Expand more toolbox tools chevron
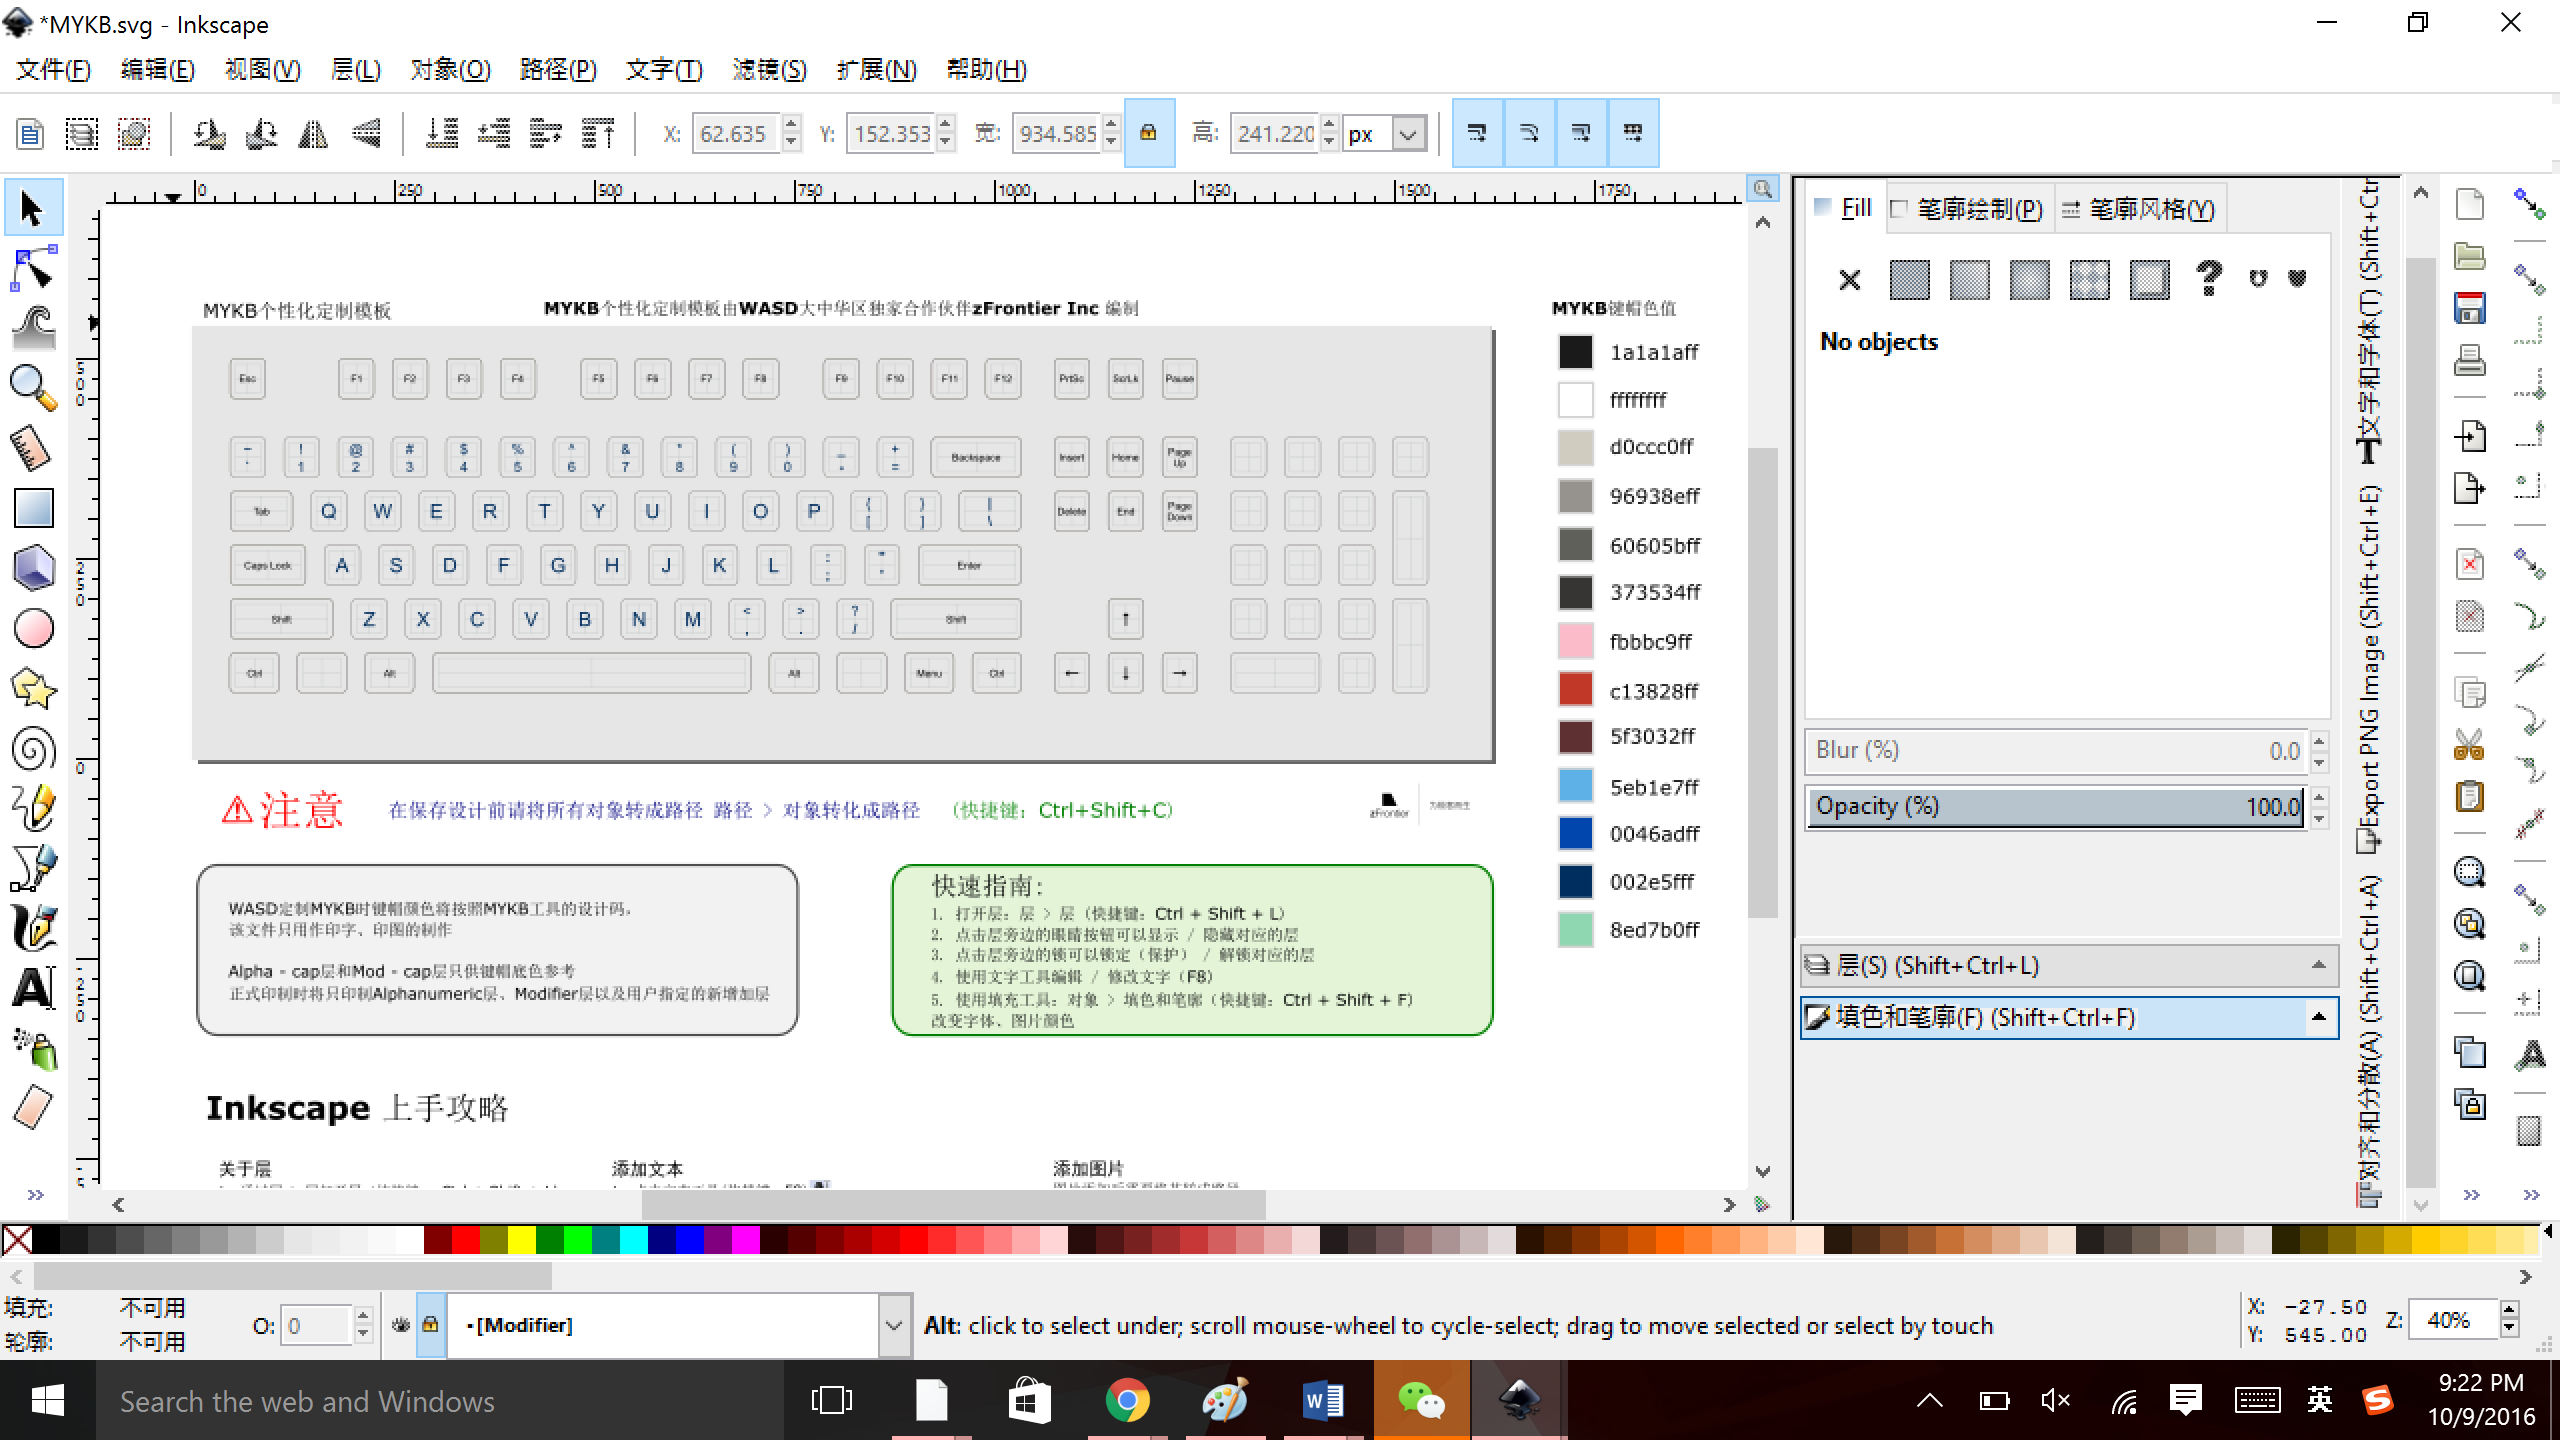 [x=36, y=1195]
